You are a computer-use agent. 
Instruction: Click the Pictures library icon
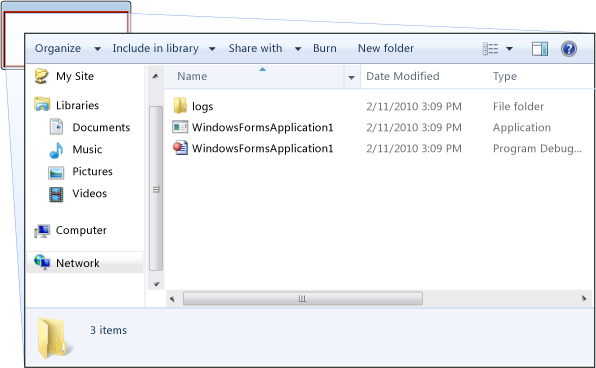(56, 173)
